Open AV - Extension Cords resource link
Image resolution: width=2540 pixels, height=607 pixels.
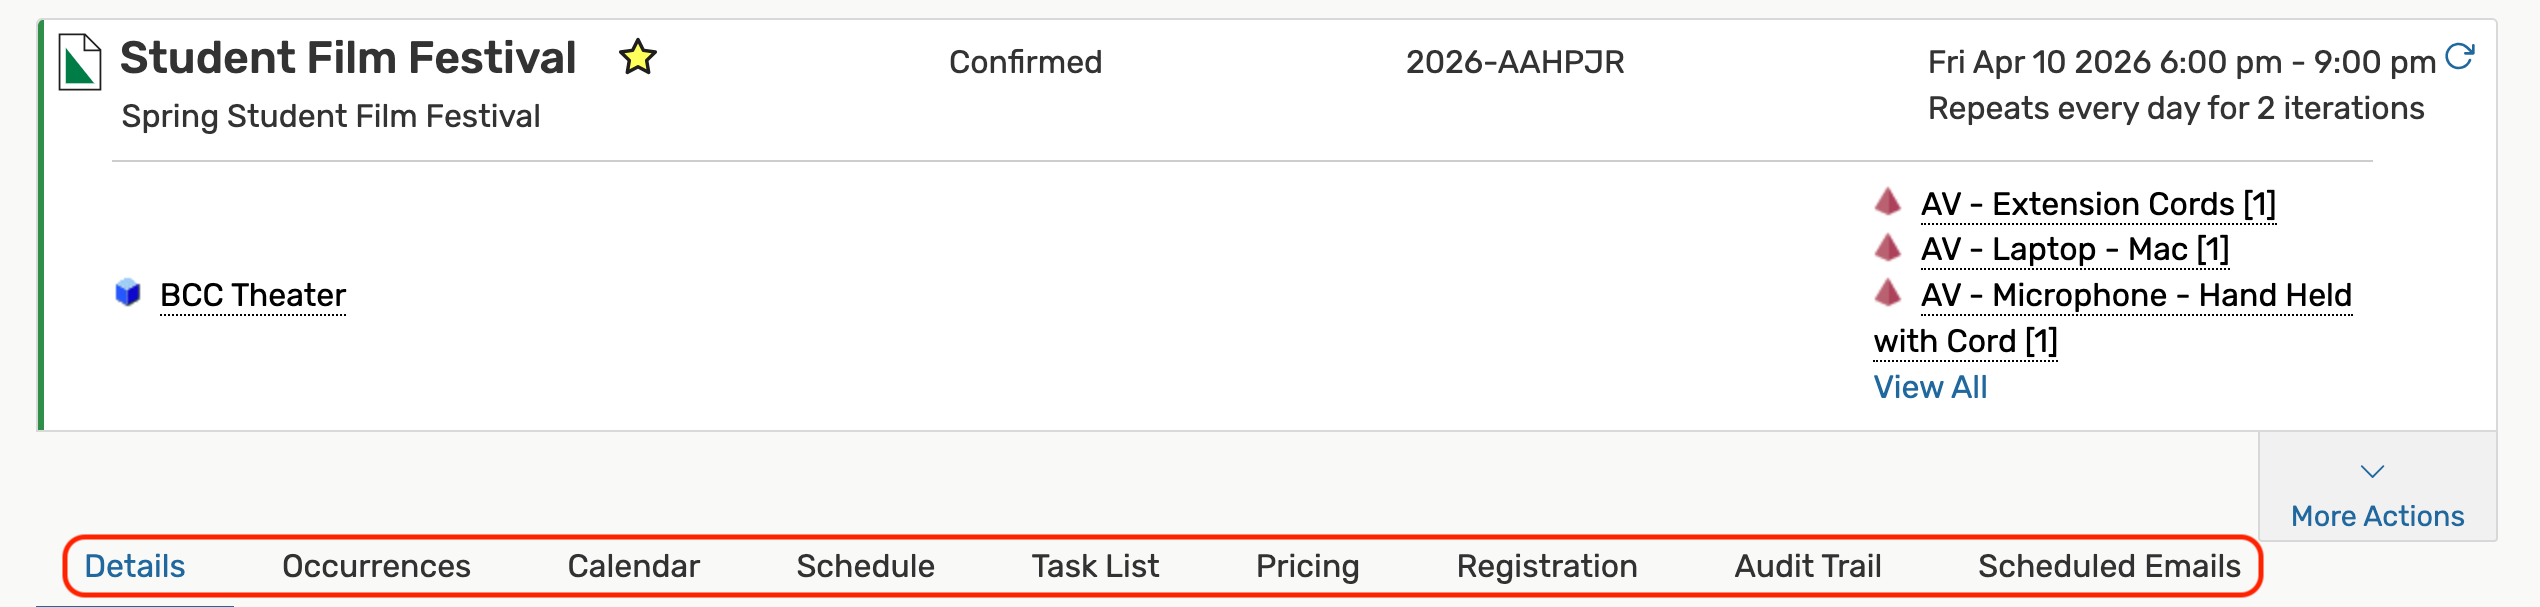point(2098,204)
